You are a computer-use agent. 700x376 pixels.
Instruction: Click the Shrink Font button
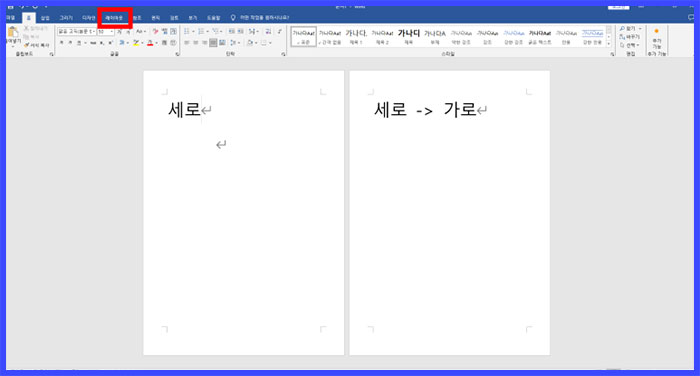coord(128,32)
